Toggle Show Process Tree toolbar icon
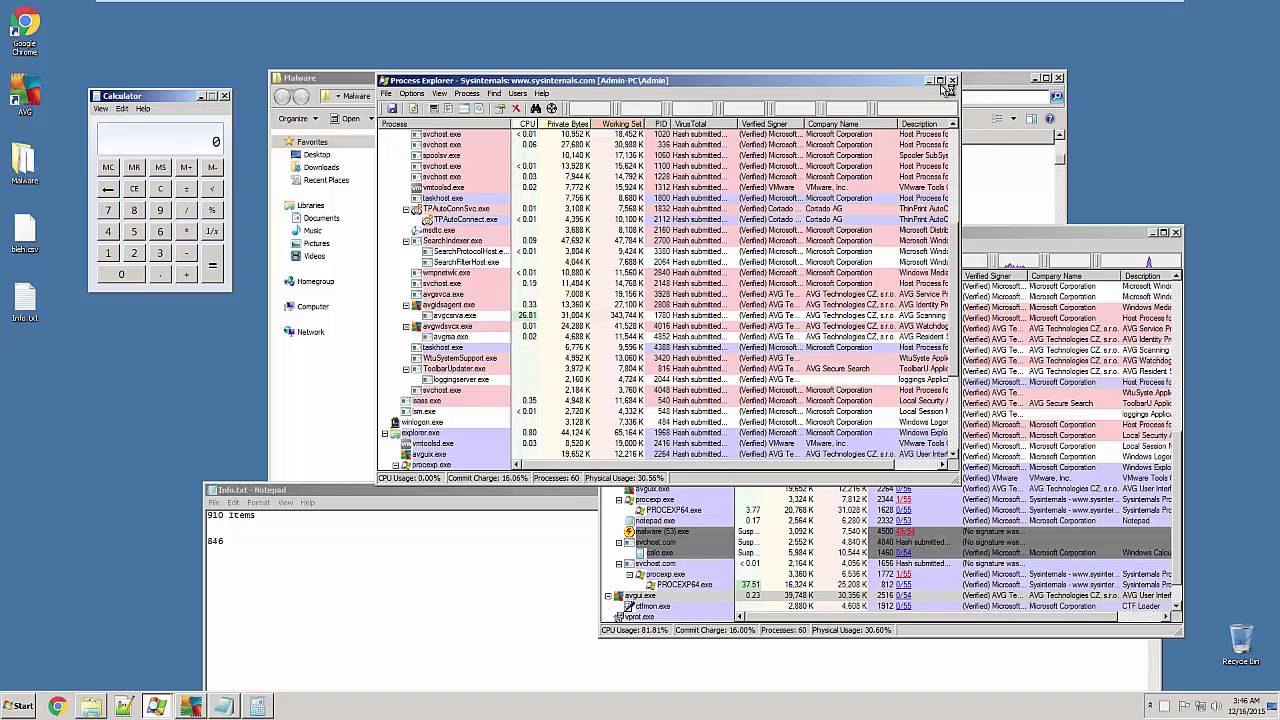1280x720 pixels. click(448, 108)
